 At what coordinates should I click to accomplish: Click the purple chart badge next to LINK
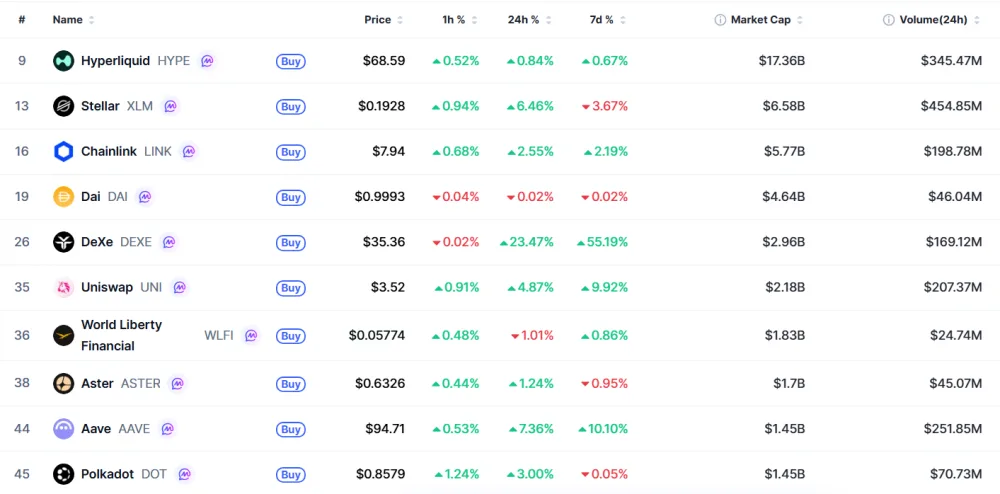(189, 152)
